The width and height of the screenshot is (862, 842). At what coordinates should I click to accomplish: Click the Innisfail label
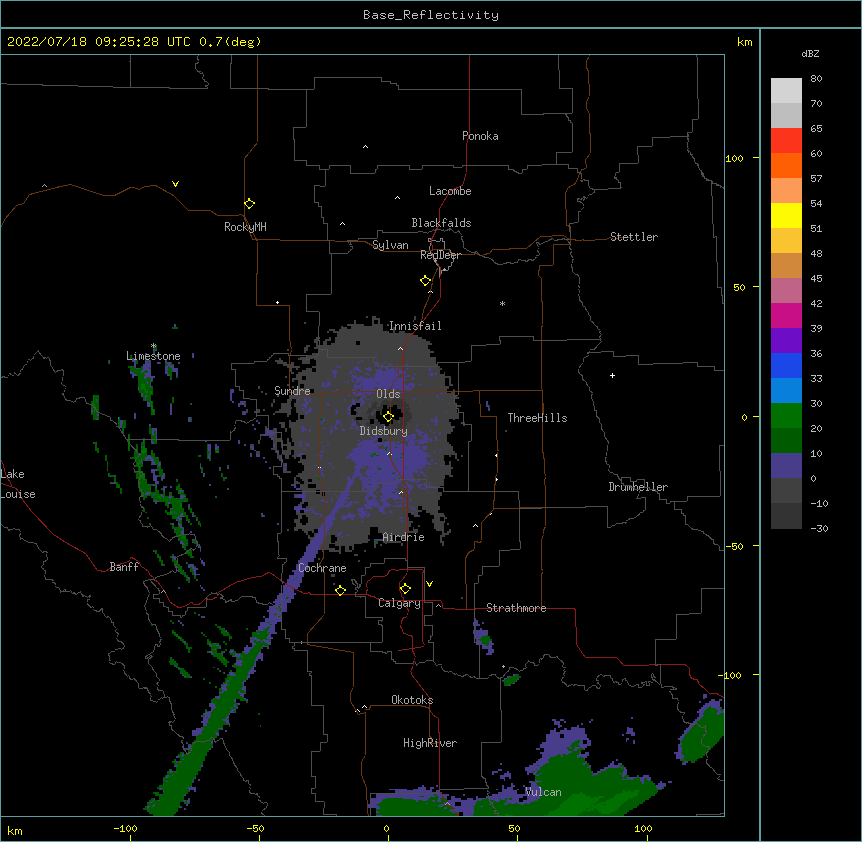pos(415,326)
